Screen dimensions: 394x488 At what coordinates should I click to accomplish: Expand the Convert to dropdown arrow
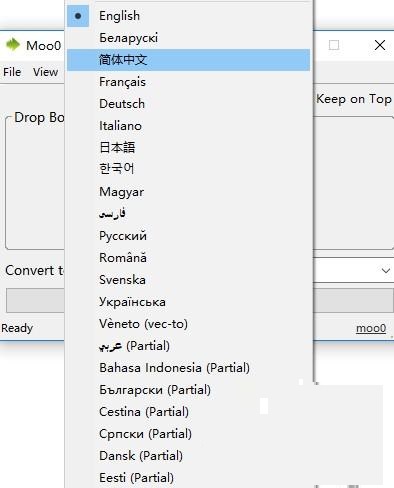[x=386, y=270]
